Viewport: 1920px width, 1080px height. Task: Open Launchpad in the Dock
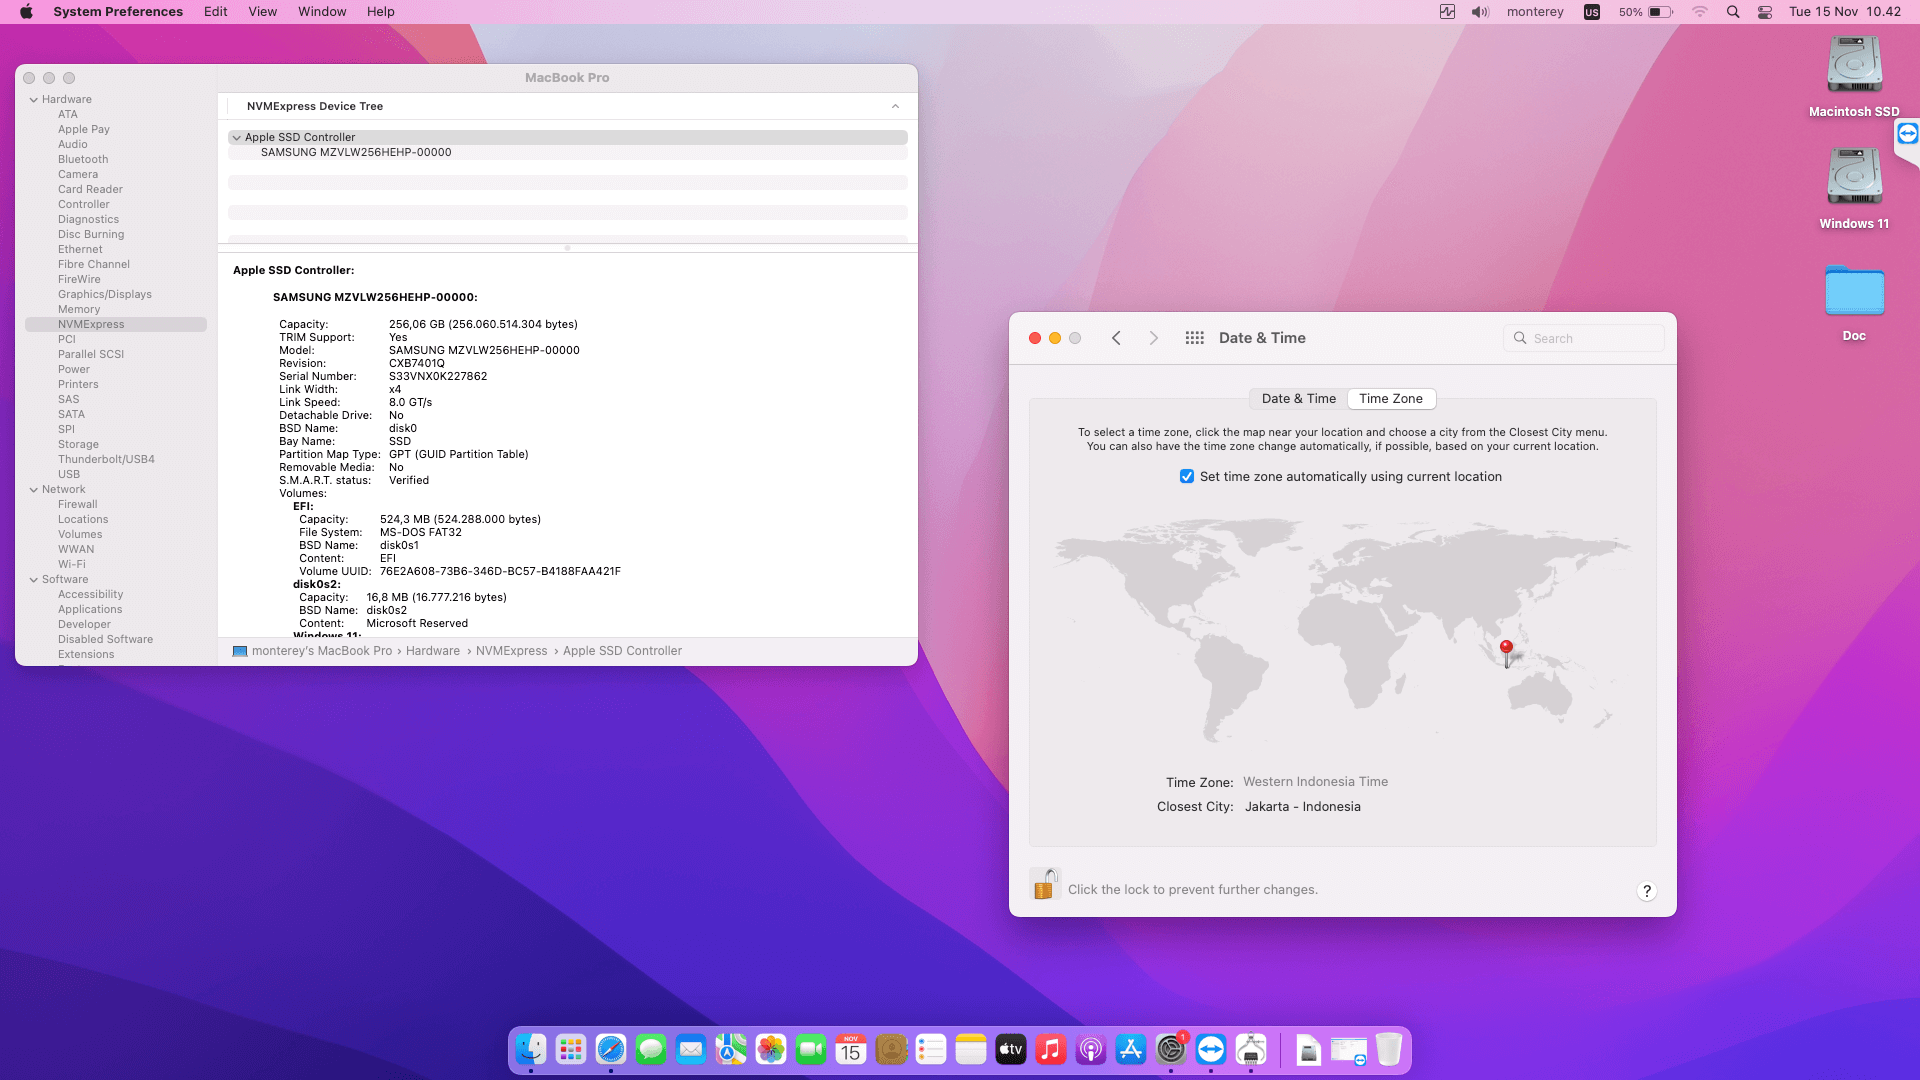click(571, 1049)
